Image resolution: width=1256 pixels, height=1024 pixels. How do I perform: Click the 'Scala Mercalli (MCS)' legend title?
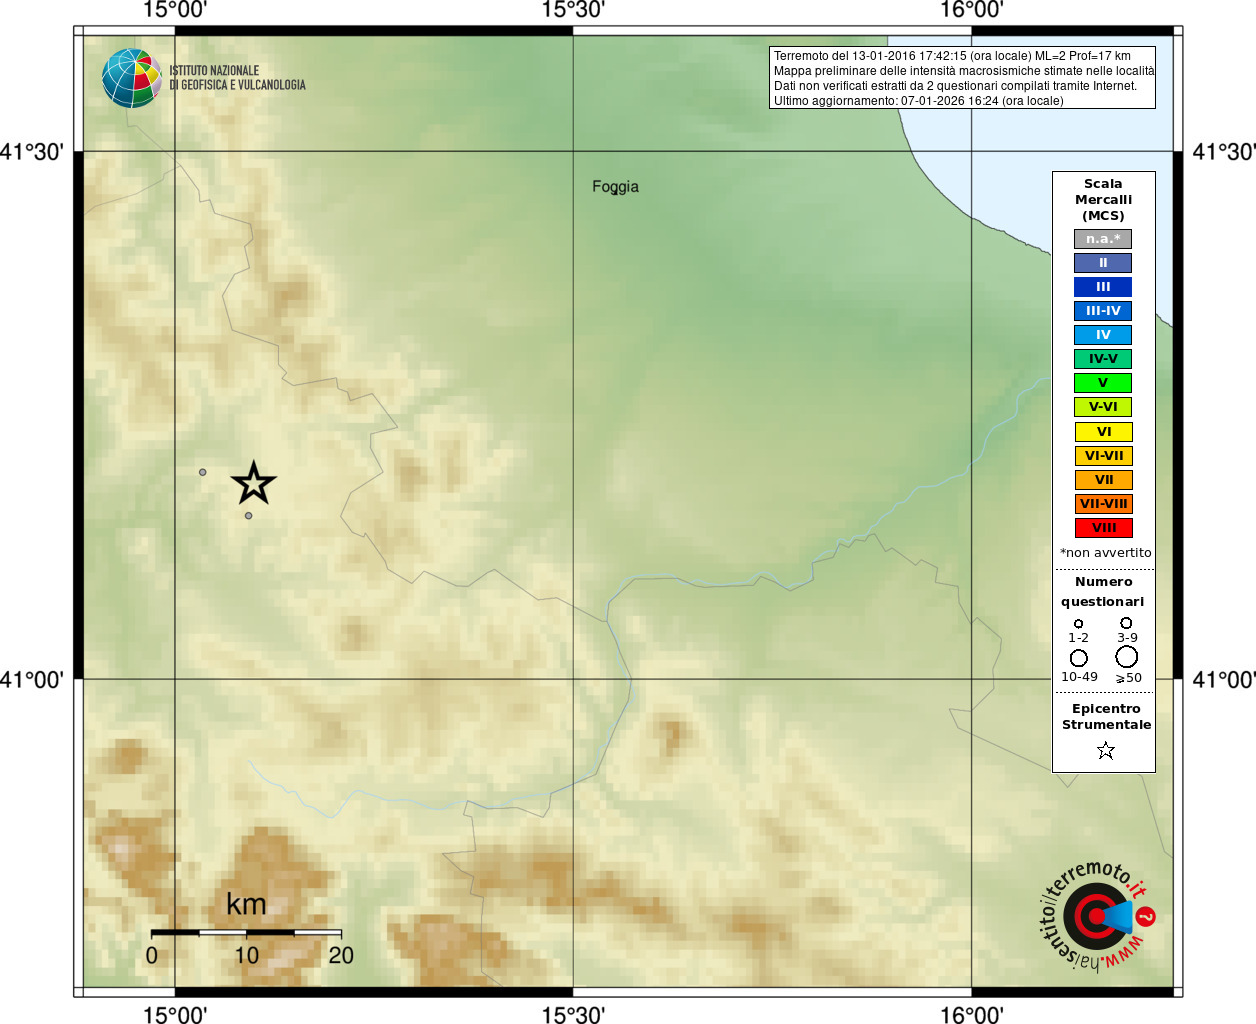(x=1103, y=200)
